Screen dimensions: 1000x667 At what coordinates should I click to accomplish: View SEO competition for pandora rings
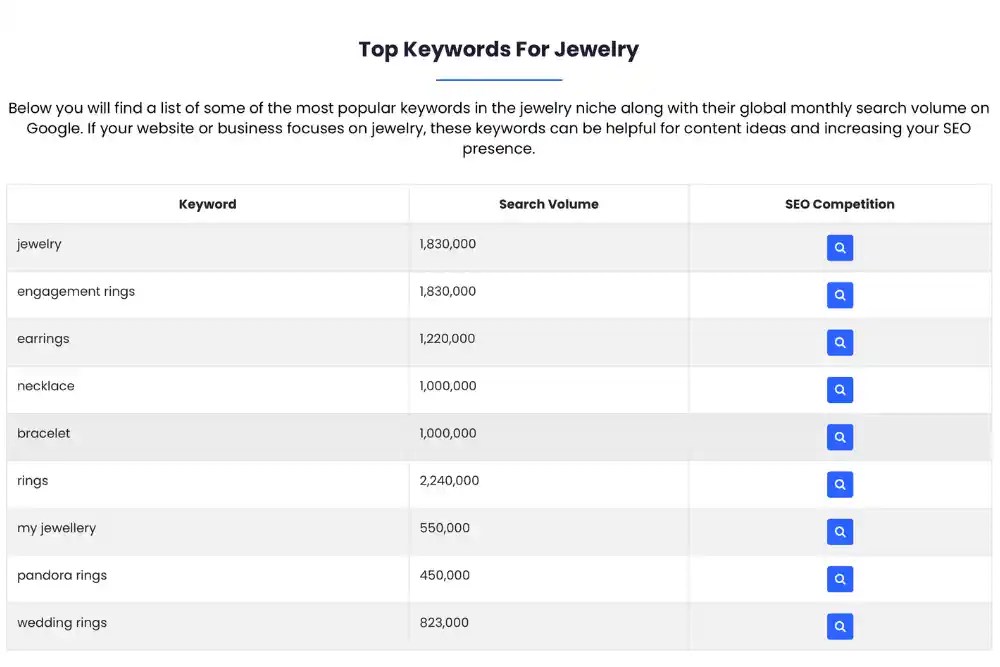[840, 579]
